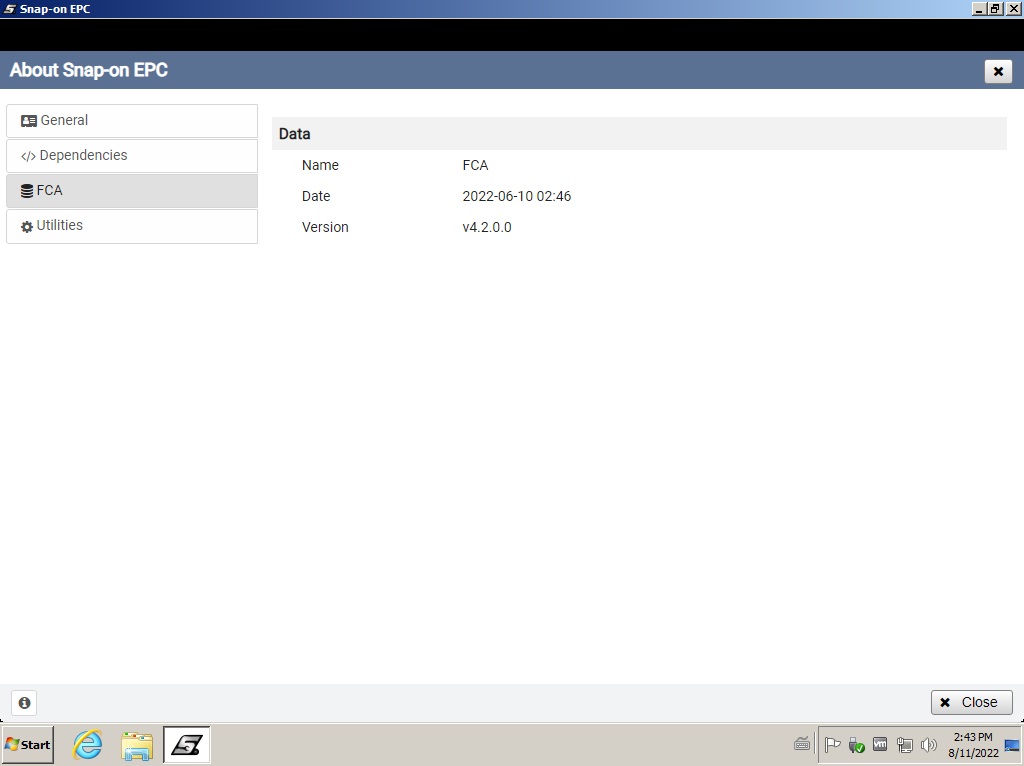Click the Safely Remove Hardware tray icon
The height and width of the screenshot is (766, 1024).
pos(856,744)
